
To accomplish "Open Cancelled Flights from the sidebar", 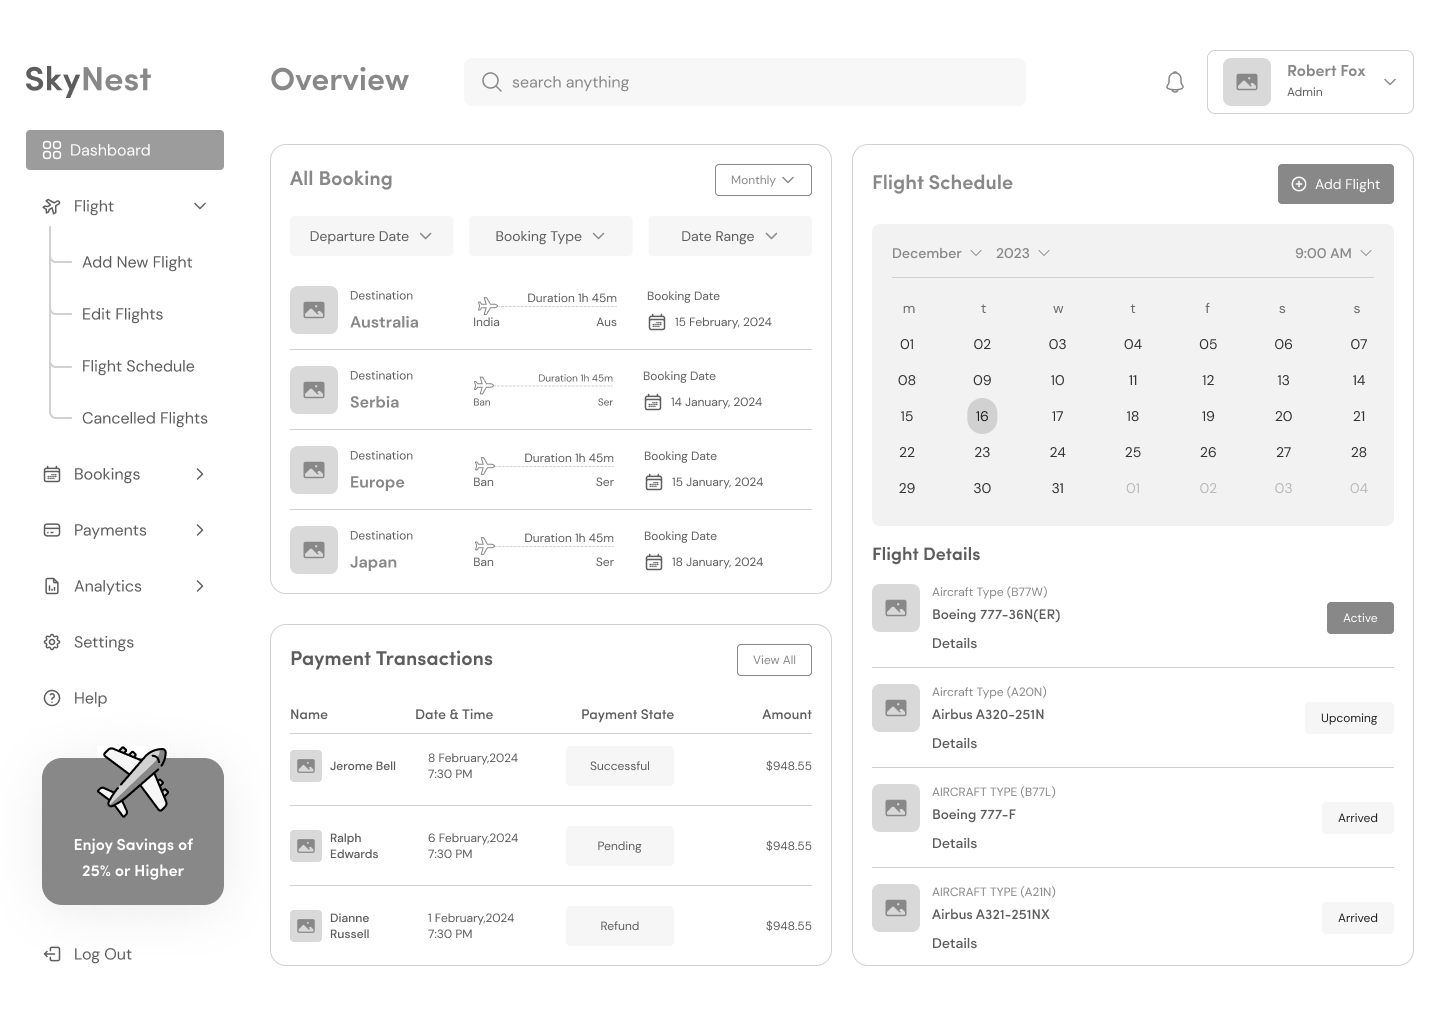I will point(144,418).
